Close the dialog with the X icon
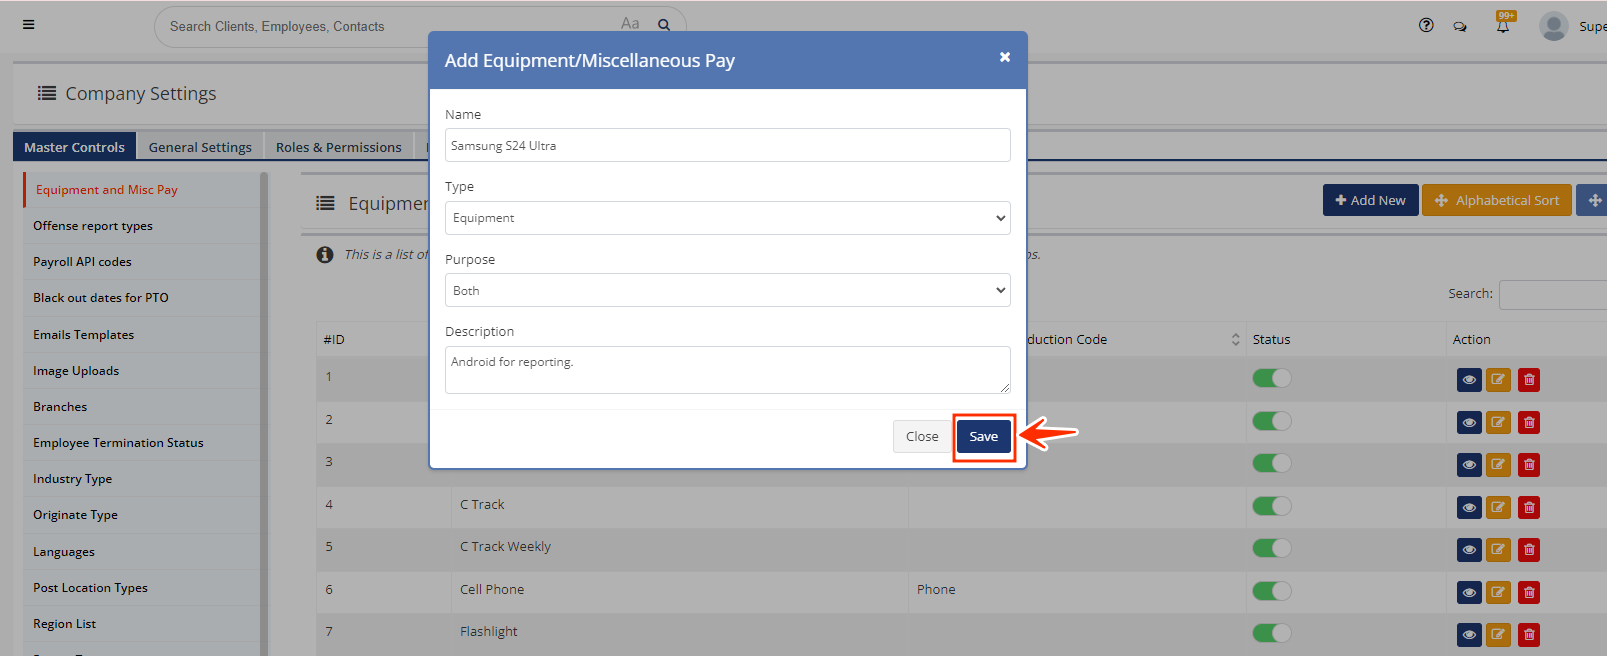Screen dimensions: 1607x656 1004,58
